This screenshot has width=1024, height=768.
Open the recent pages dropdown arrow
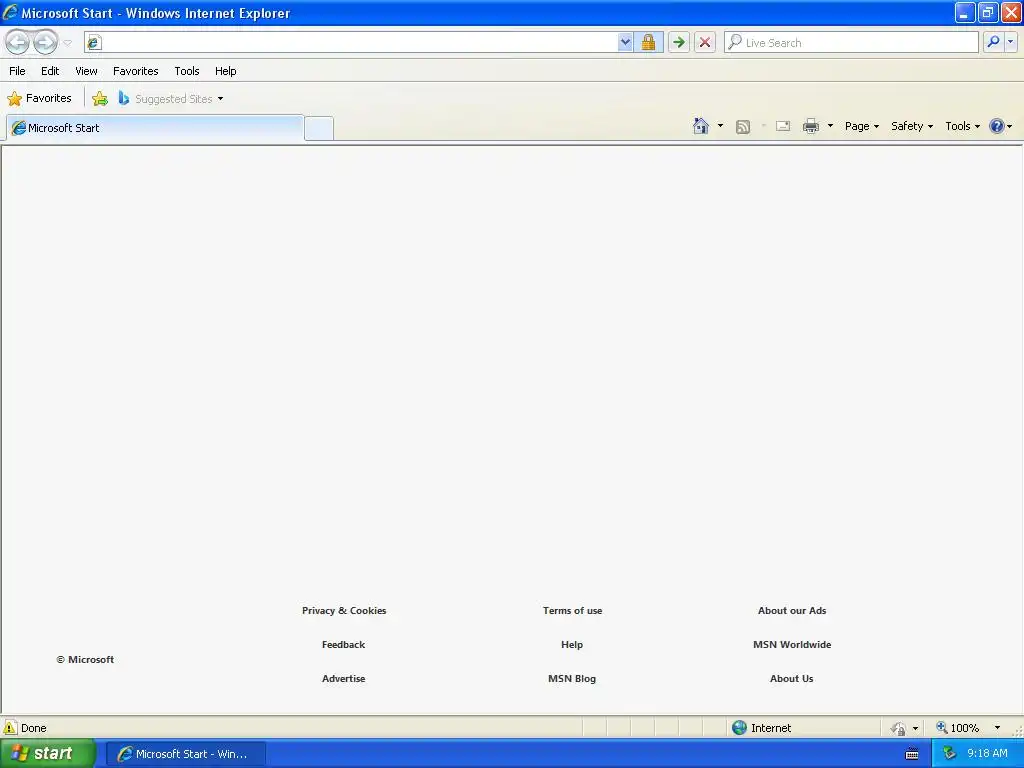tap(67, 43)
